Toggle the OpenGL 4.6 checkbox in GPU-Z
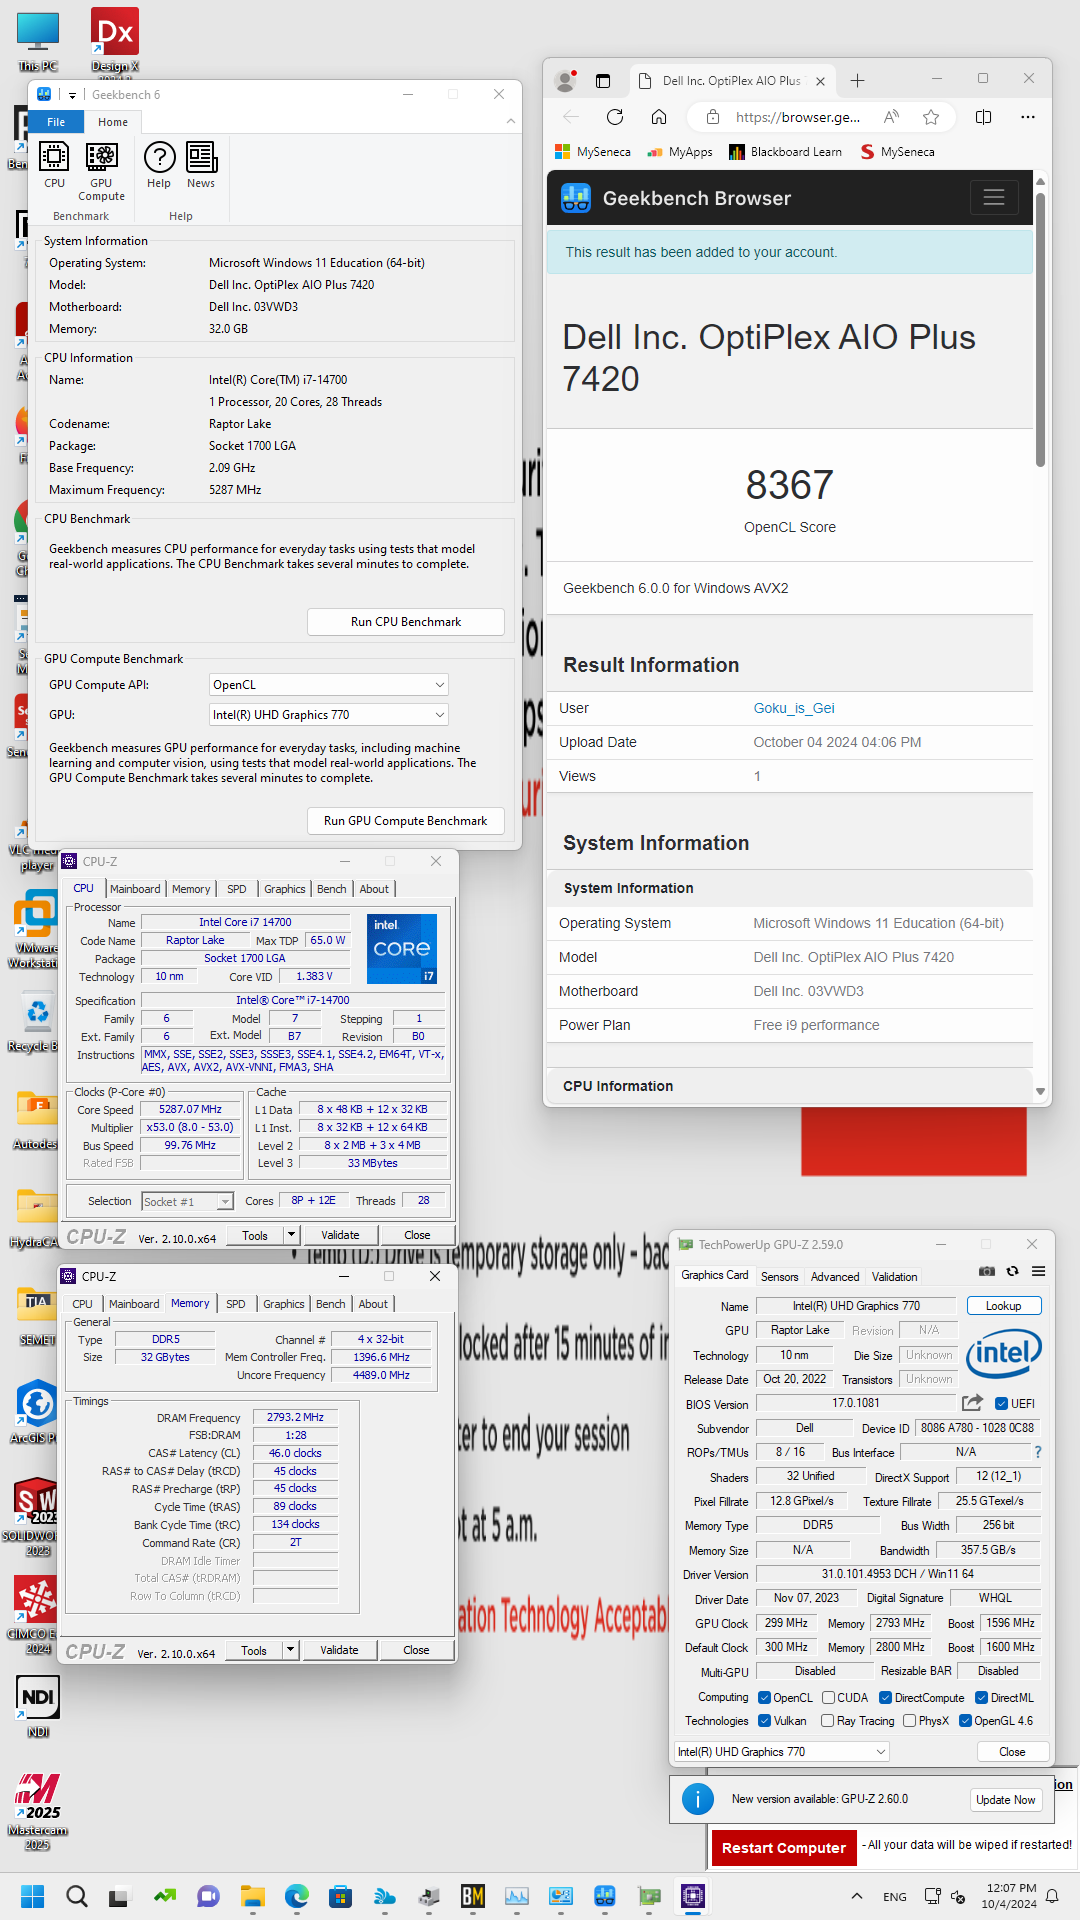Viewport: 1080px width, 1920px height. click(x=965, y=1720)
